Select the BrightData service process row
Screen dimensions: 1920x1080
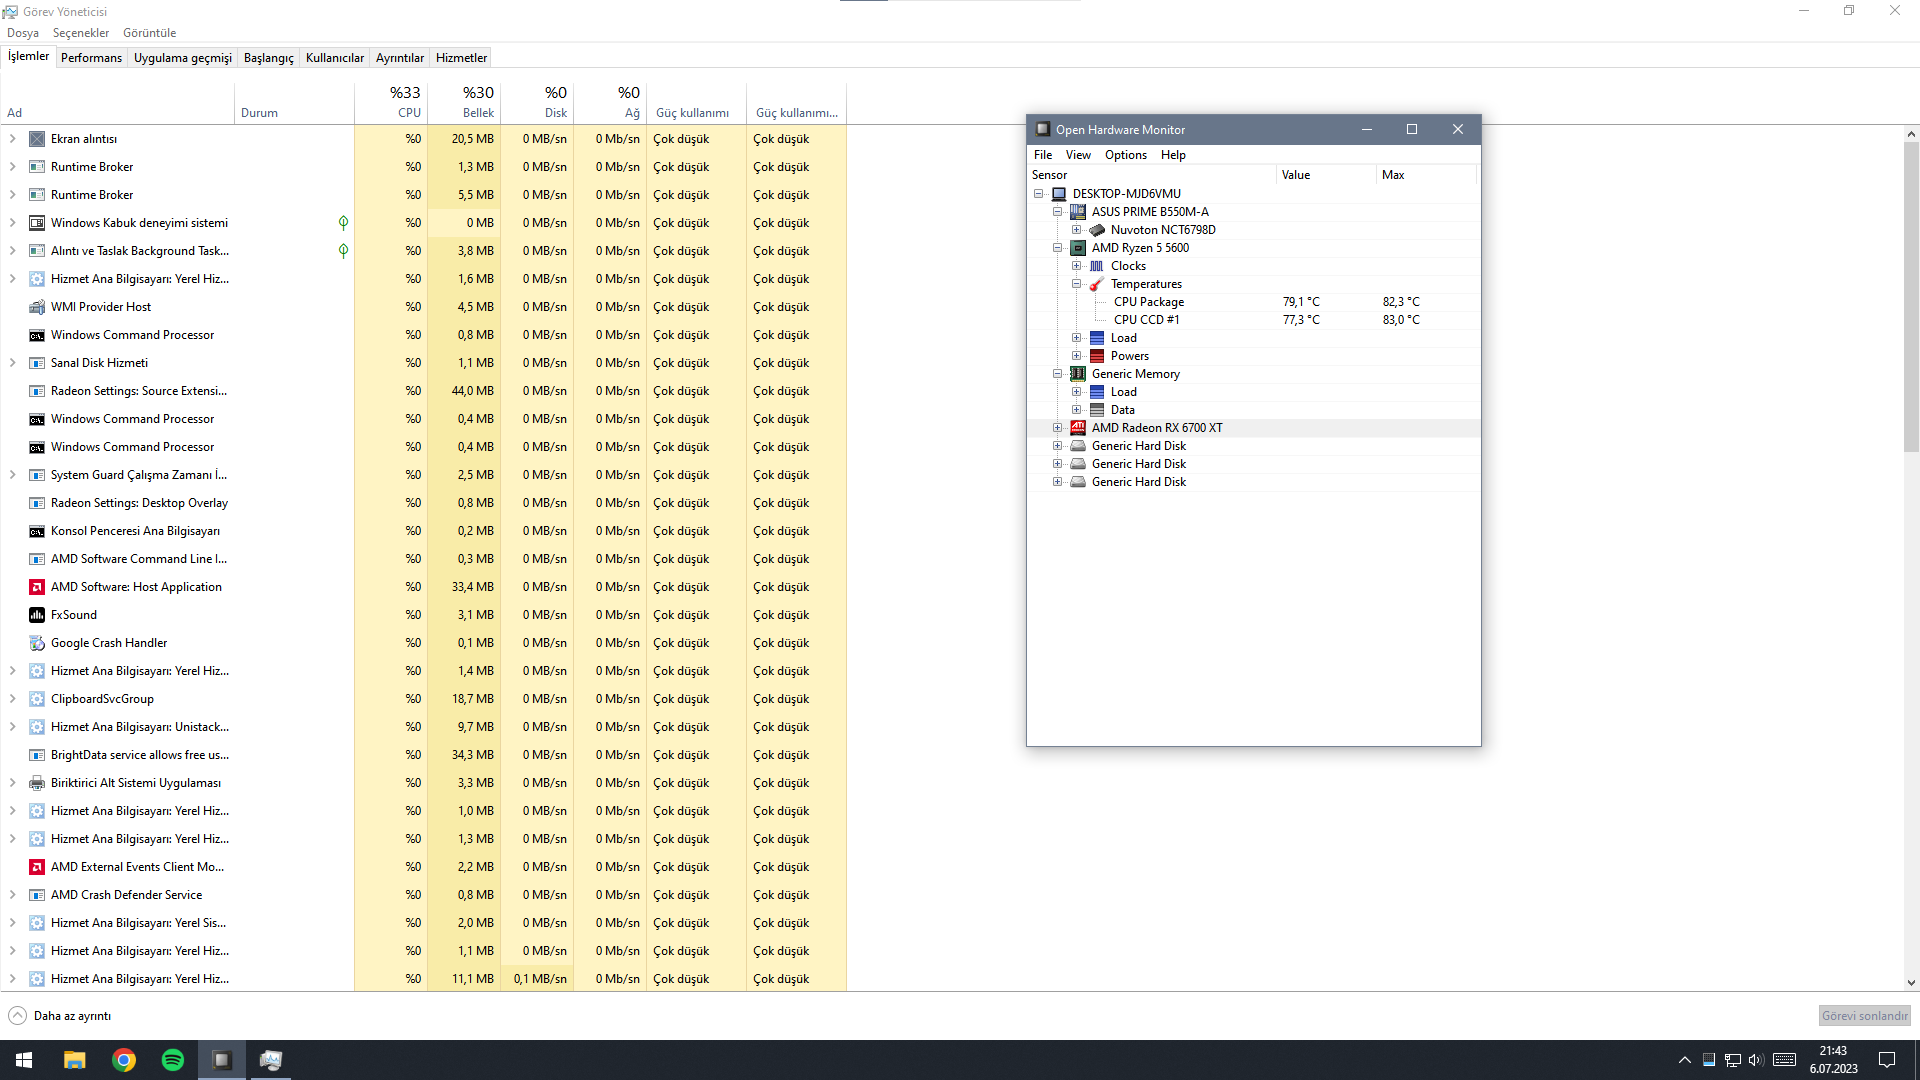point(424,755)
